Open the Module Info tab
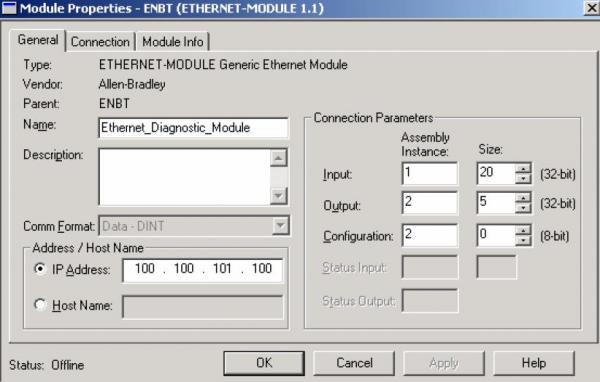This screenshot has height=382, width=600. pyautogui.click(x=173, y=41)
